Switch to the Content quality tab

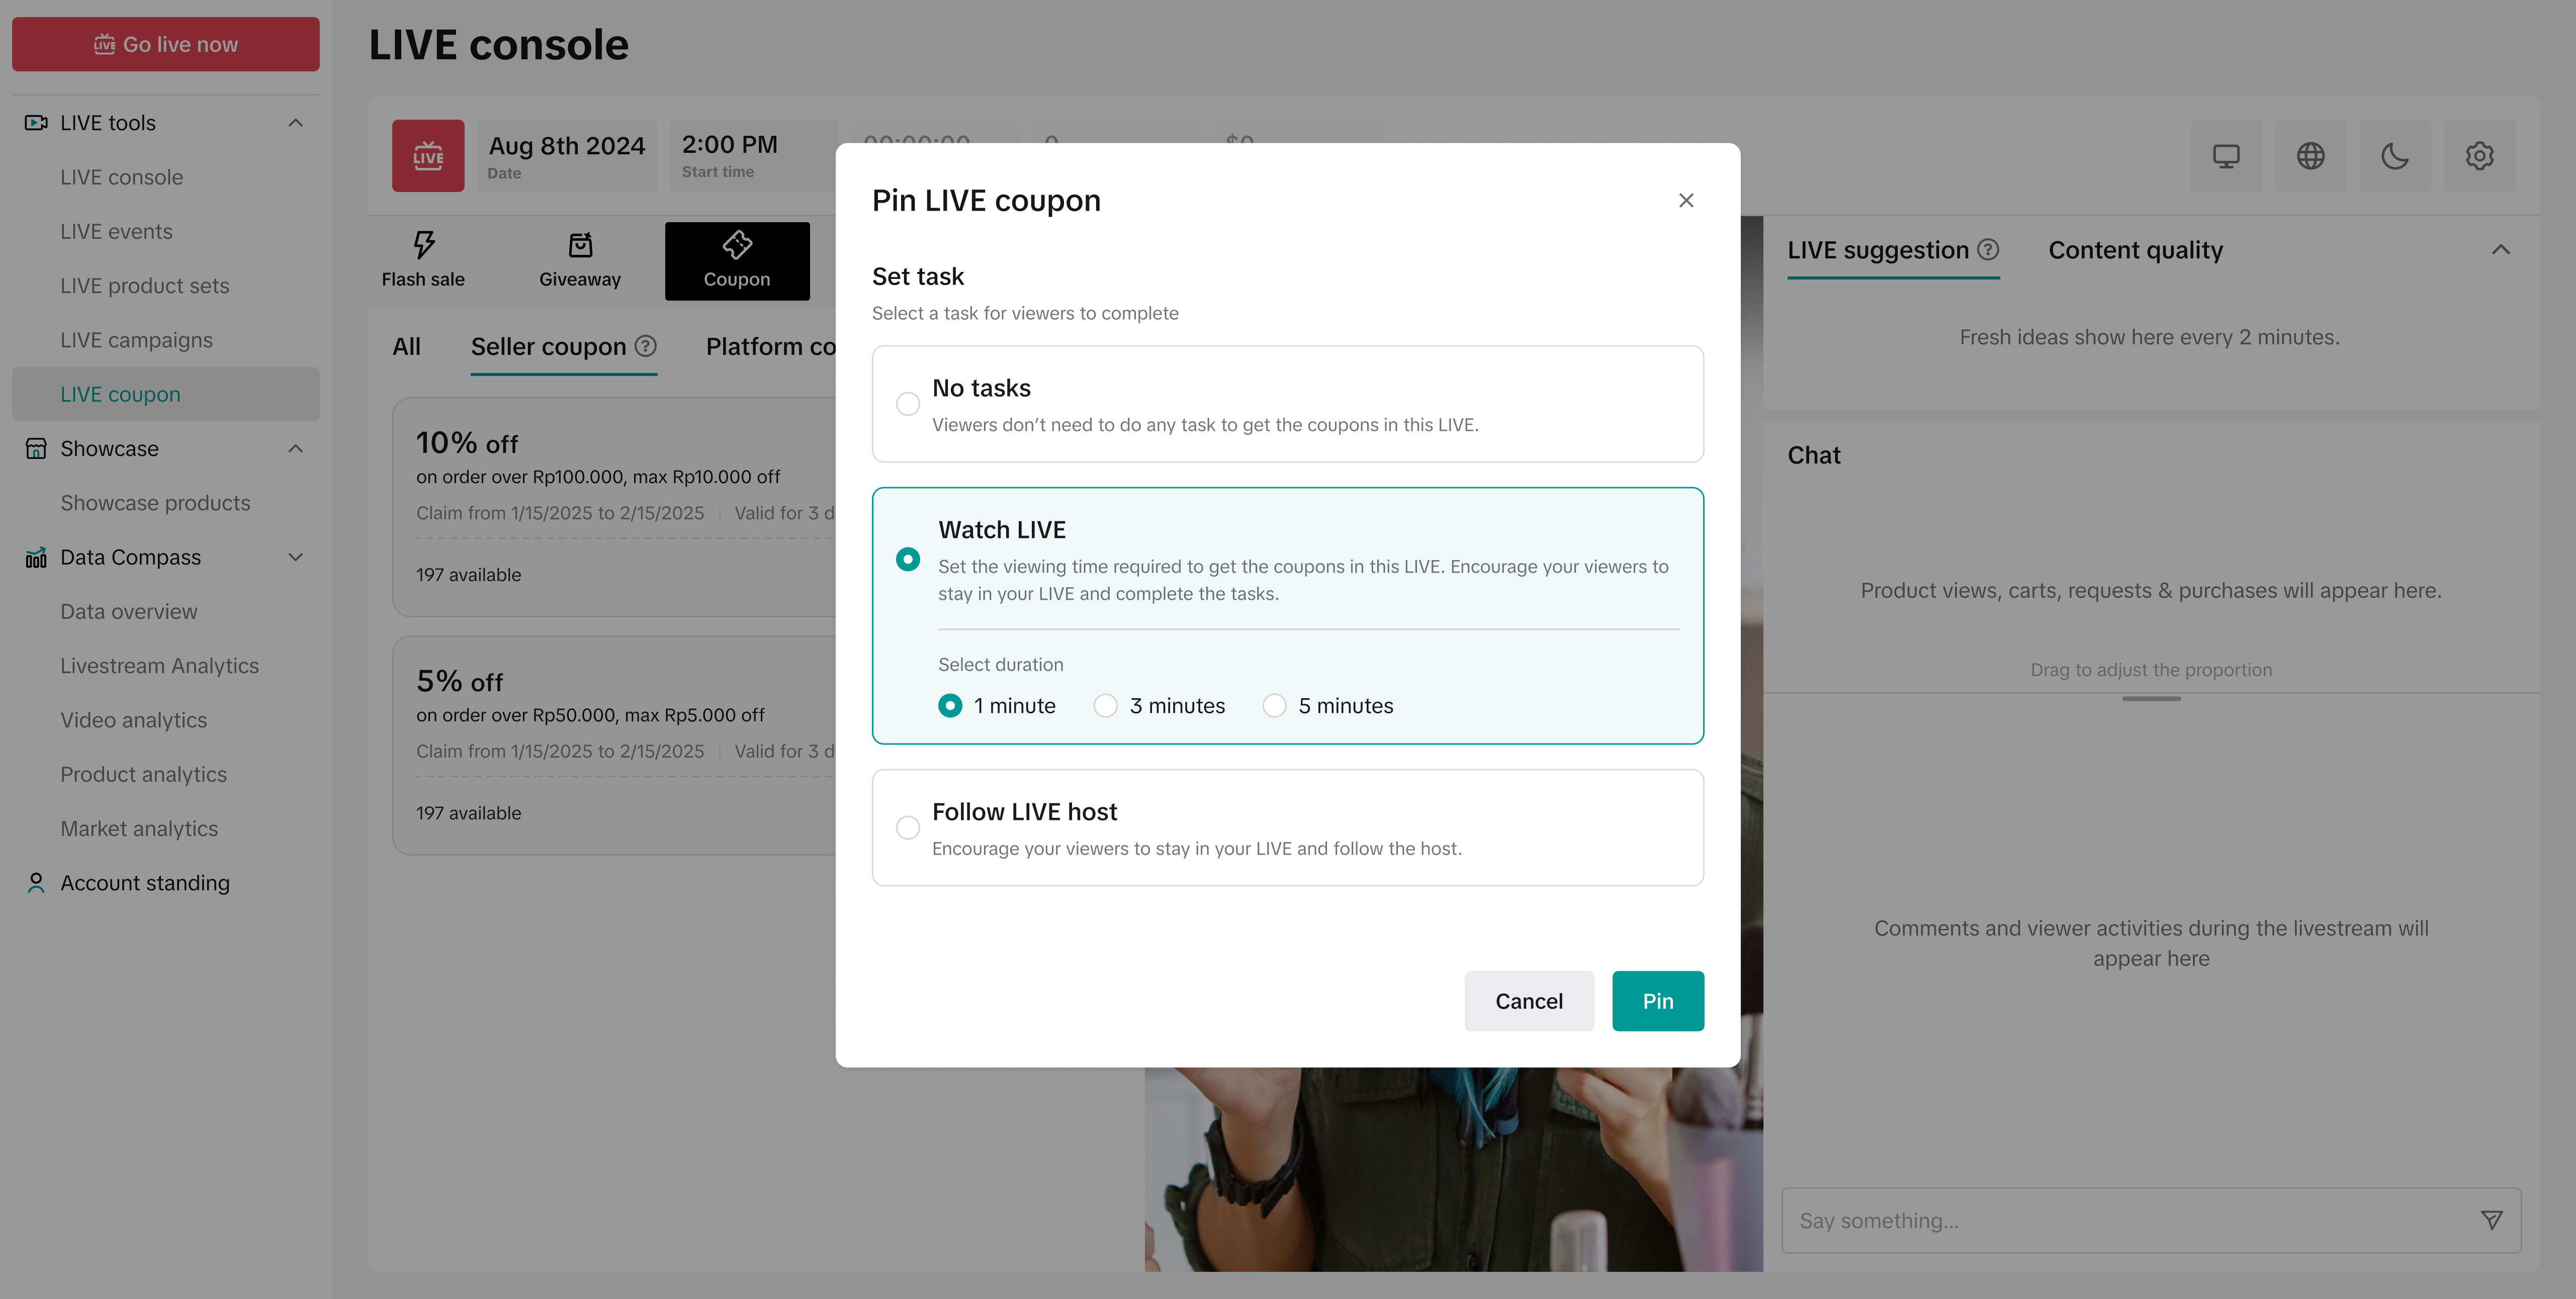pos(2135,250)
